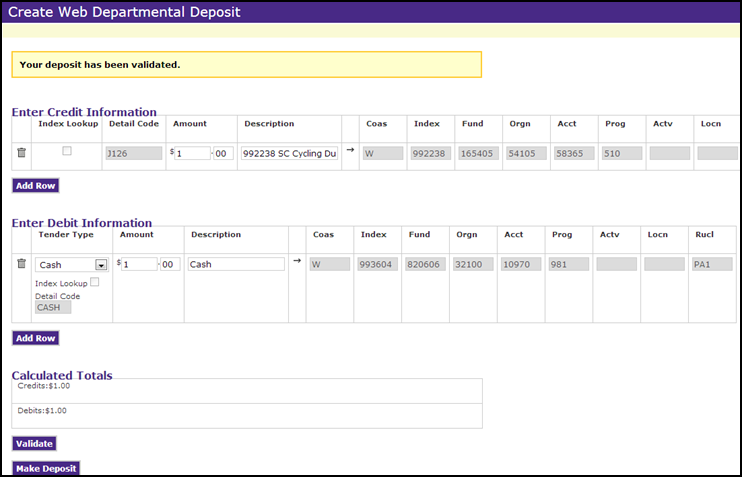Check the credit Index Lookup checkbox

(67, 151)
